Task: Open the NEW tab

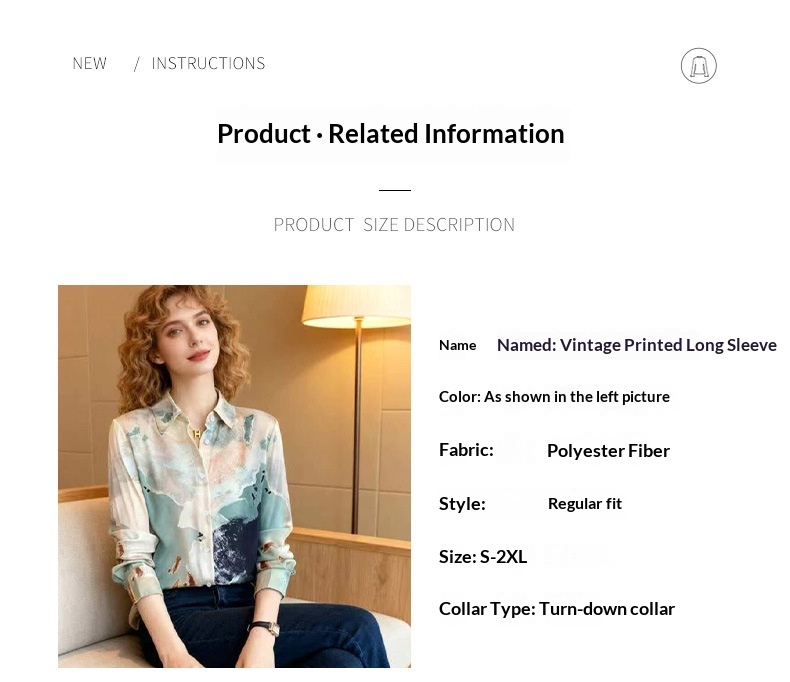Action: coord(90,64)
